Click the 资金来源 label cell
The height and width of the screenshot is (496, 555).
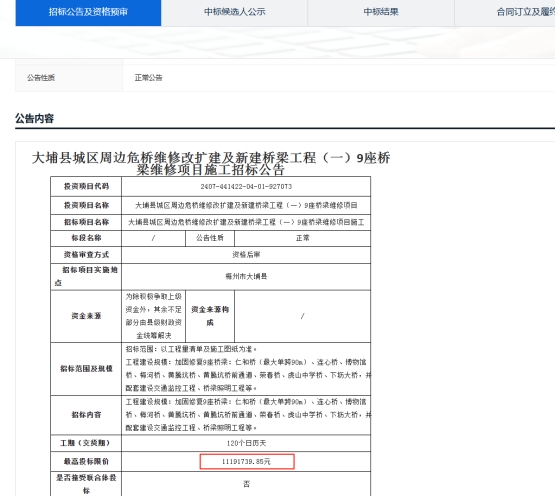[86, 316]
